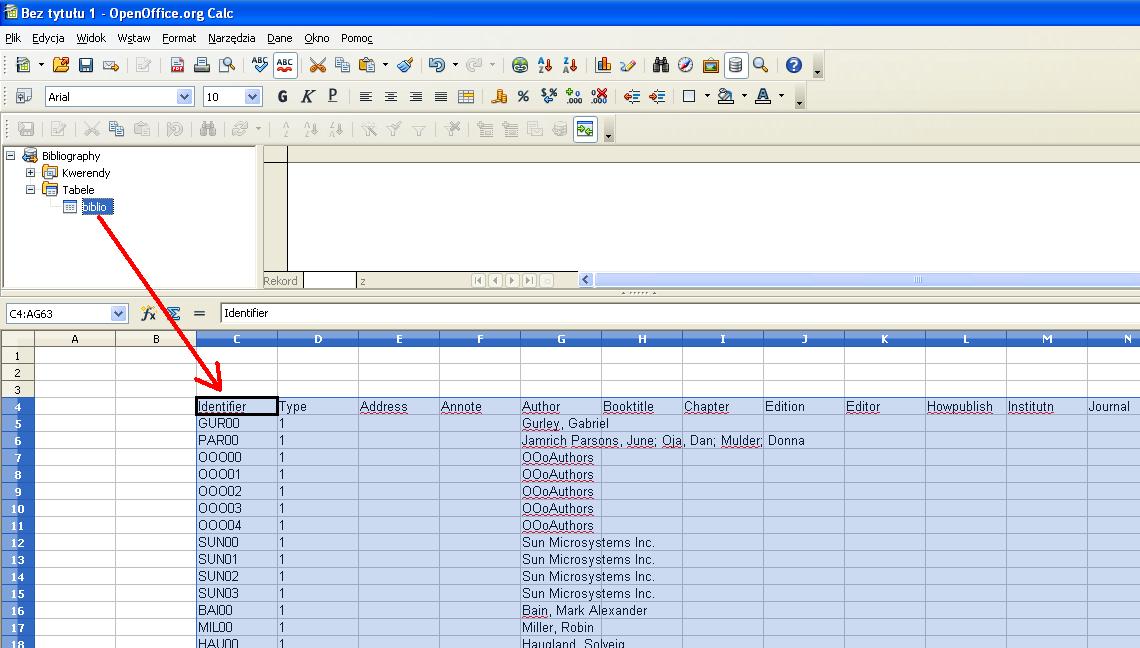Apply the percent number format

[x=523, y=97]
